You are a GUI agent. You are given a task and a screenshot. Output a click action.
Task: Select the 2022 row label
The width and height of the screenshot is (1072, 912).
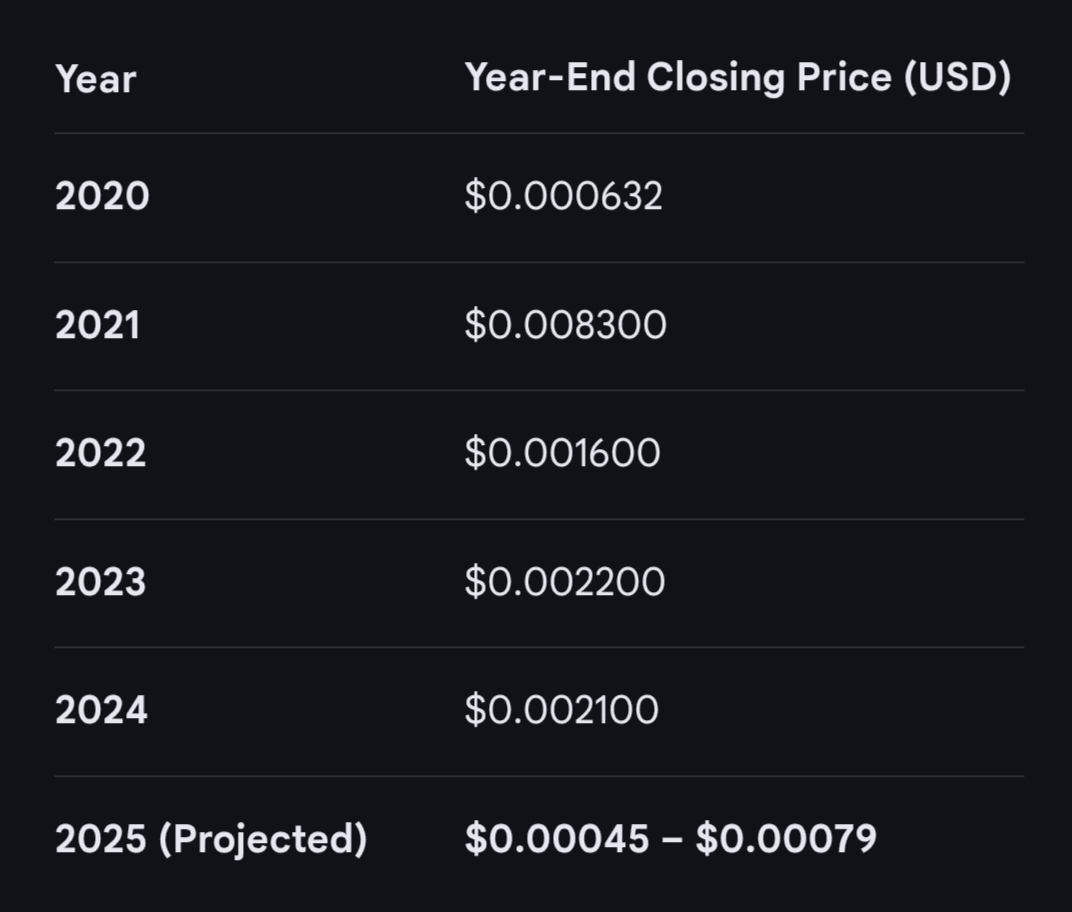coord(100,453)
